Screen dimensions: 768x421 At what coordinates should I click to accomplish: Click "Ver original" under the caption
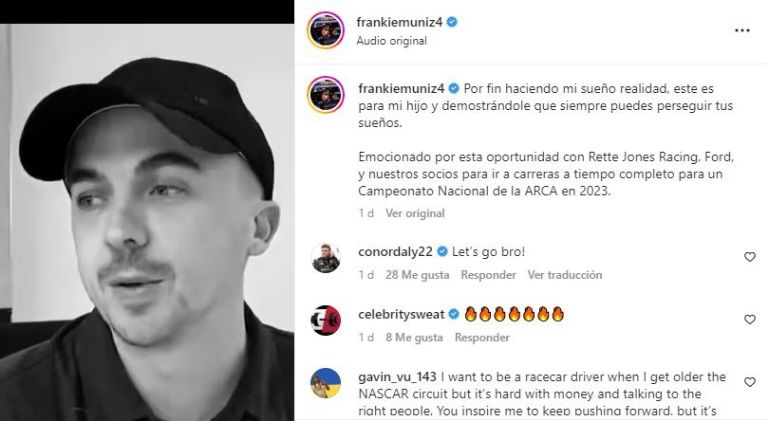point(415,213)
